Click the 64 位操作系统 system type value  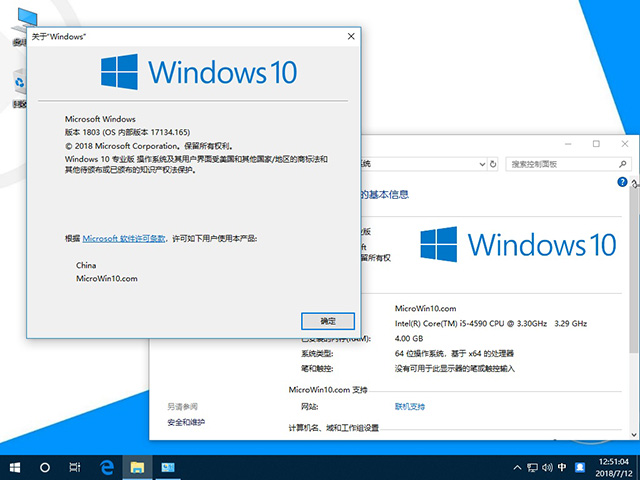(x=454, y=353)
